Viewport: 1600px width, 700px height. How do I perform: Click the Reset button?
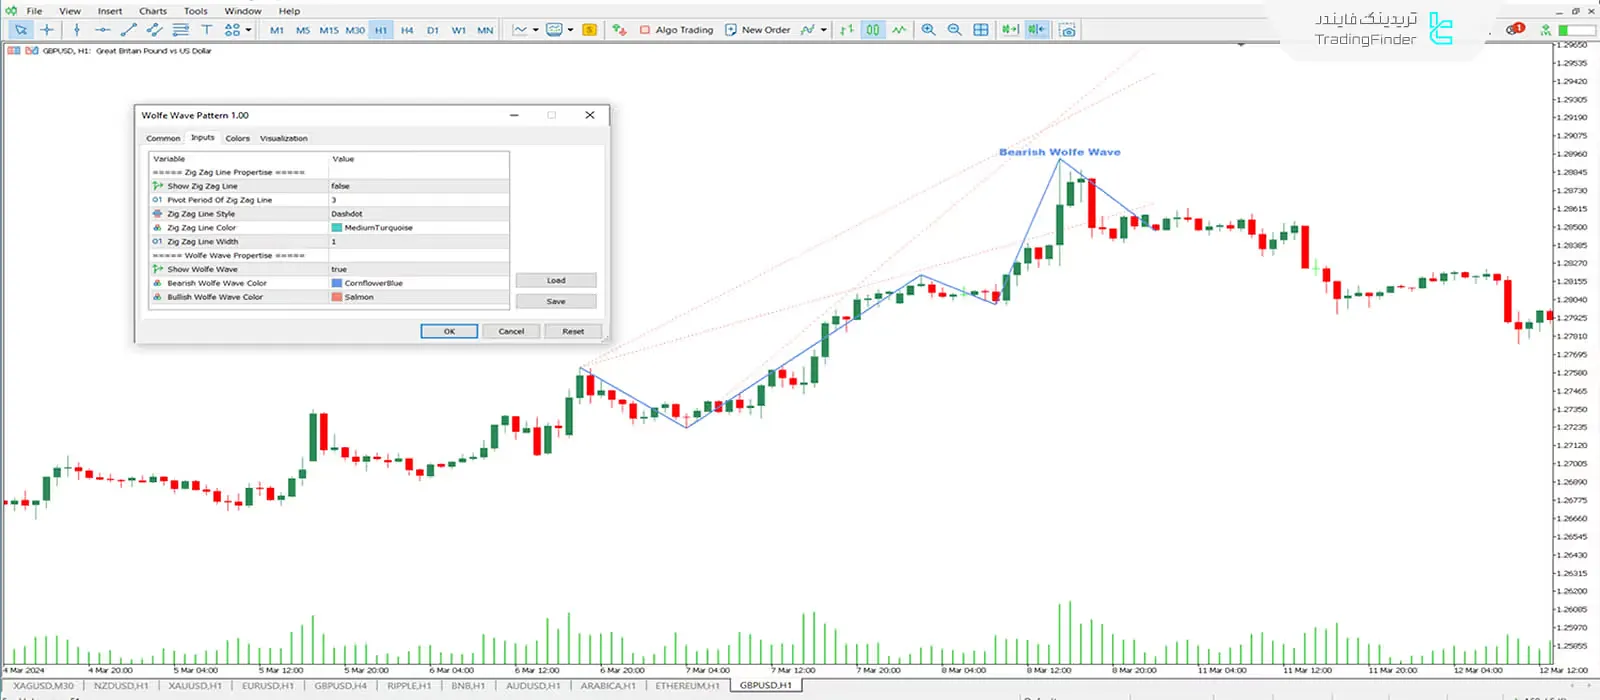[573, 331]
